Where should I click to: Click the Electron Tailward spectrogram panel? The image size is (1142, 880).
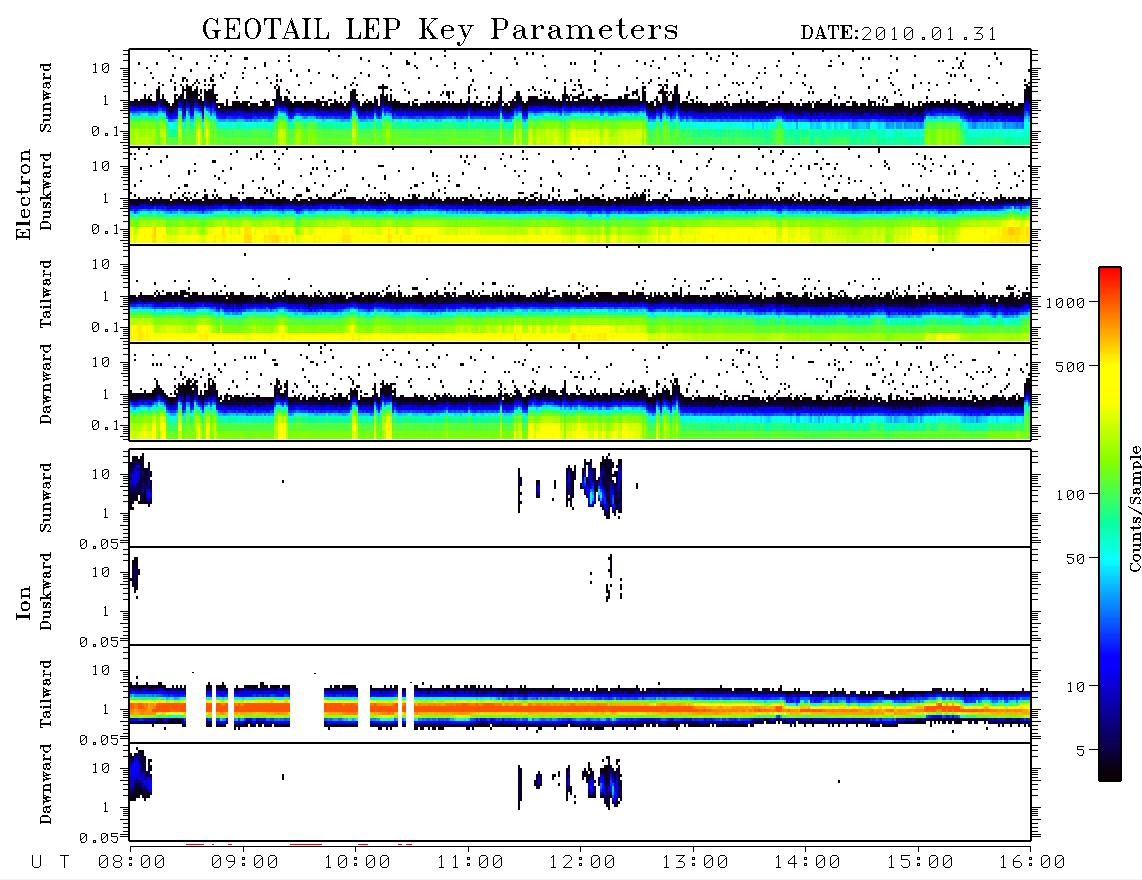point(580,294)
